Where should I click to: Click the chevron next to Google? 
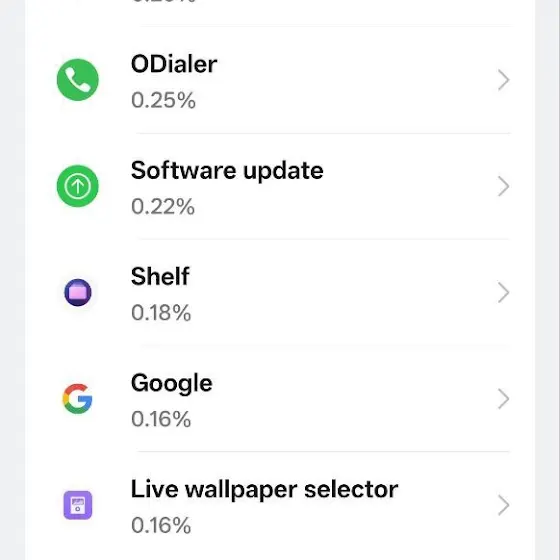point(504,399)
